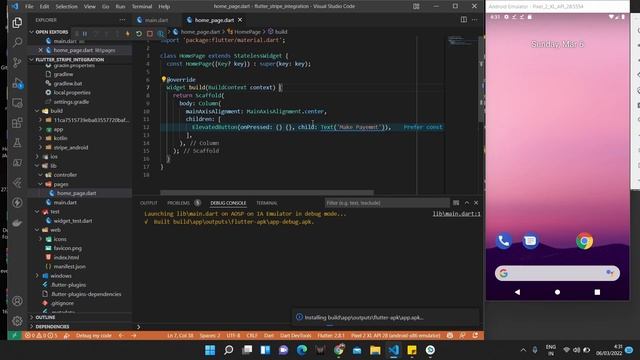Close the bottom panel

[476, 203]
